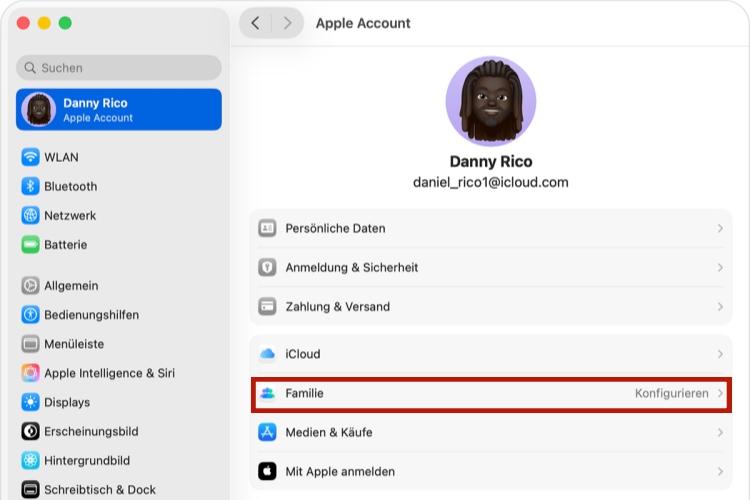Open Medien & Käufe settings

(491, 433)
